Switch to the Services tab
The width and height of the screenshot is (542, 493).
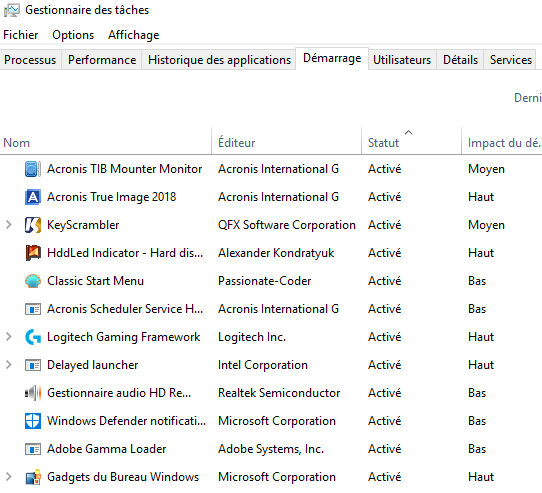[x=511, y=60]
